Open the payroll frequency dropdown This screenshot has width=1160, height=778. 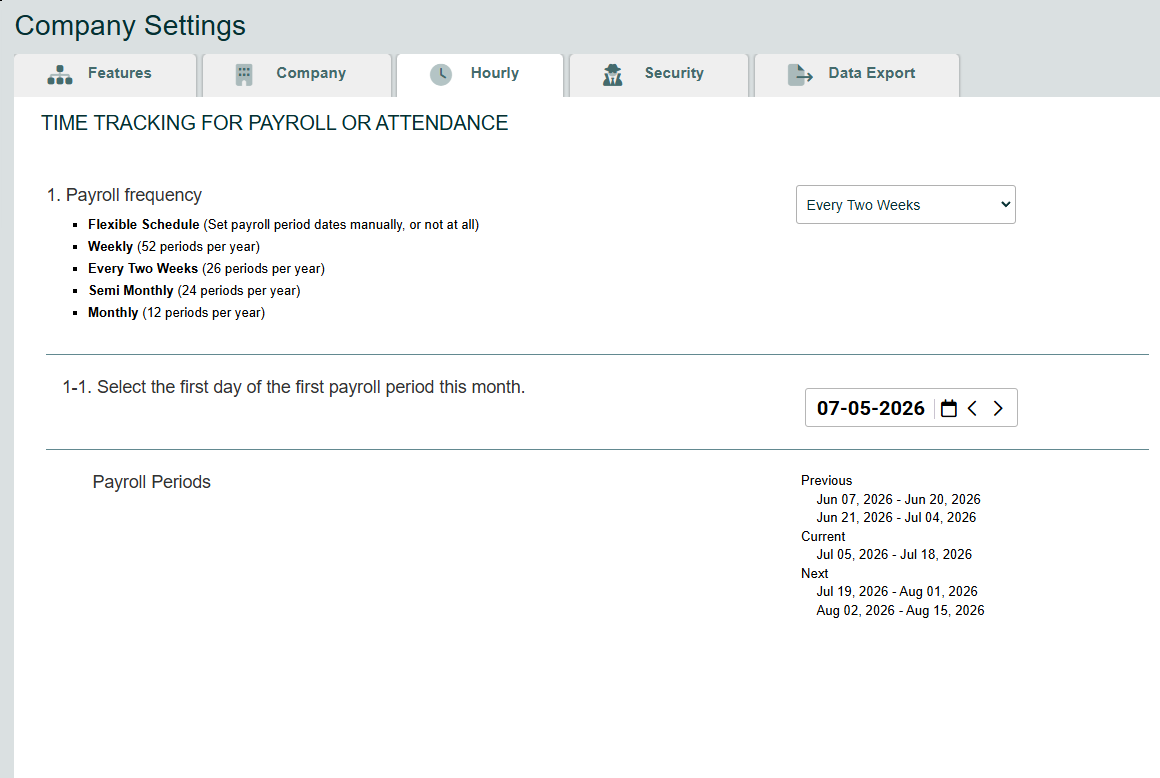tap(906, 205)
